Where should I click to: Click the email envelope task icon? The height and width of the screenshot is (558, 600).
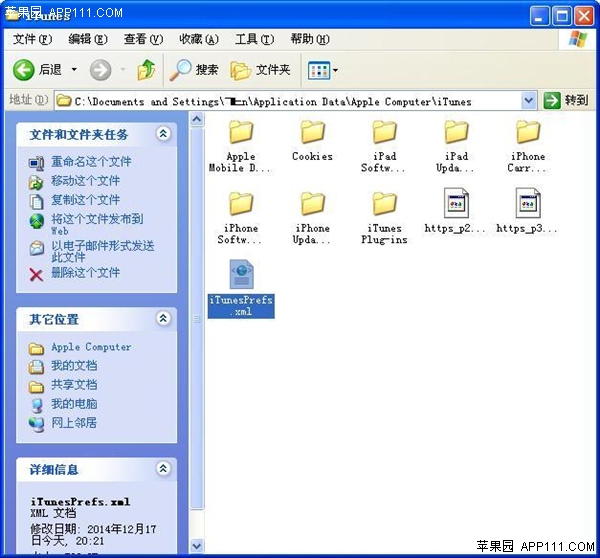[37, 248]
